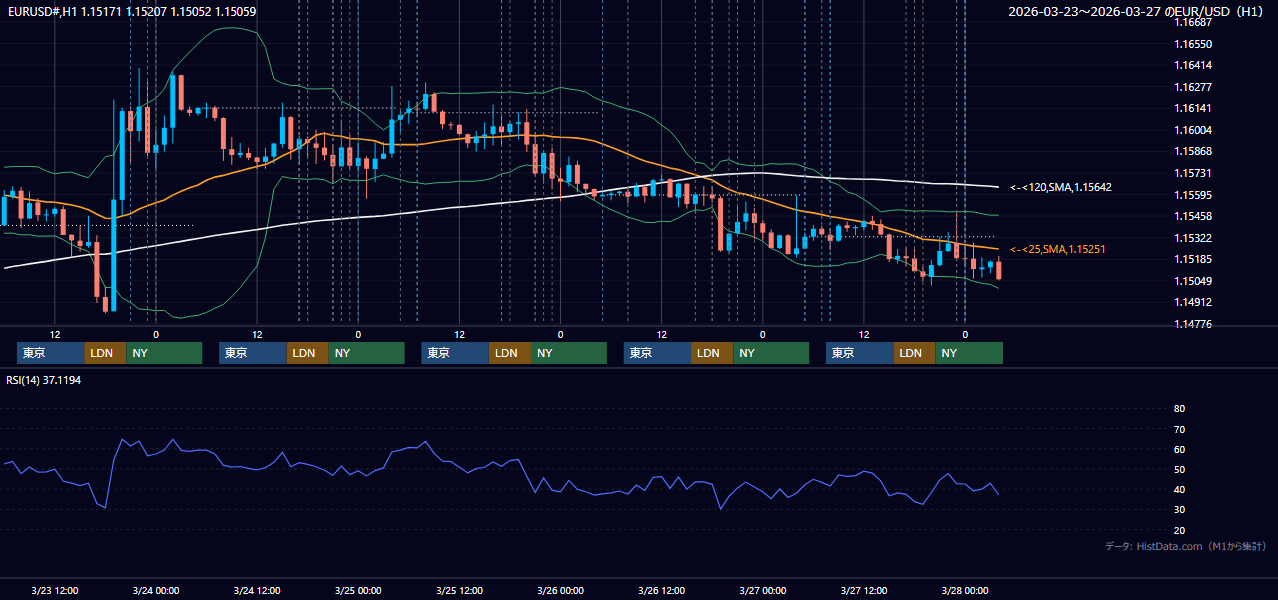Select the RSI(14) 37.1194 indicator label
This screenshot has width=1278, height=600.
click(44, 380)
